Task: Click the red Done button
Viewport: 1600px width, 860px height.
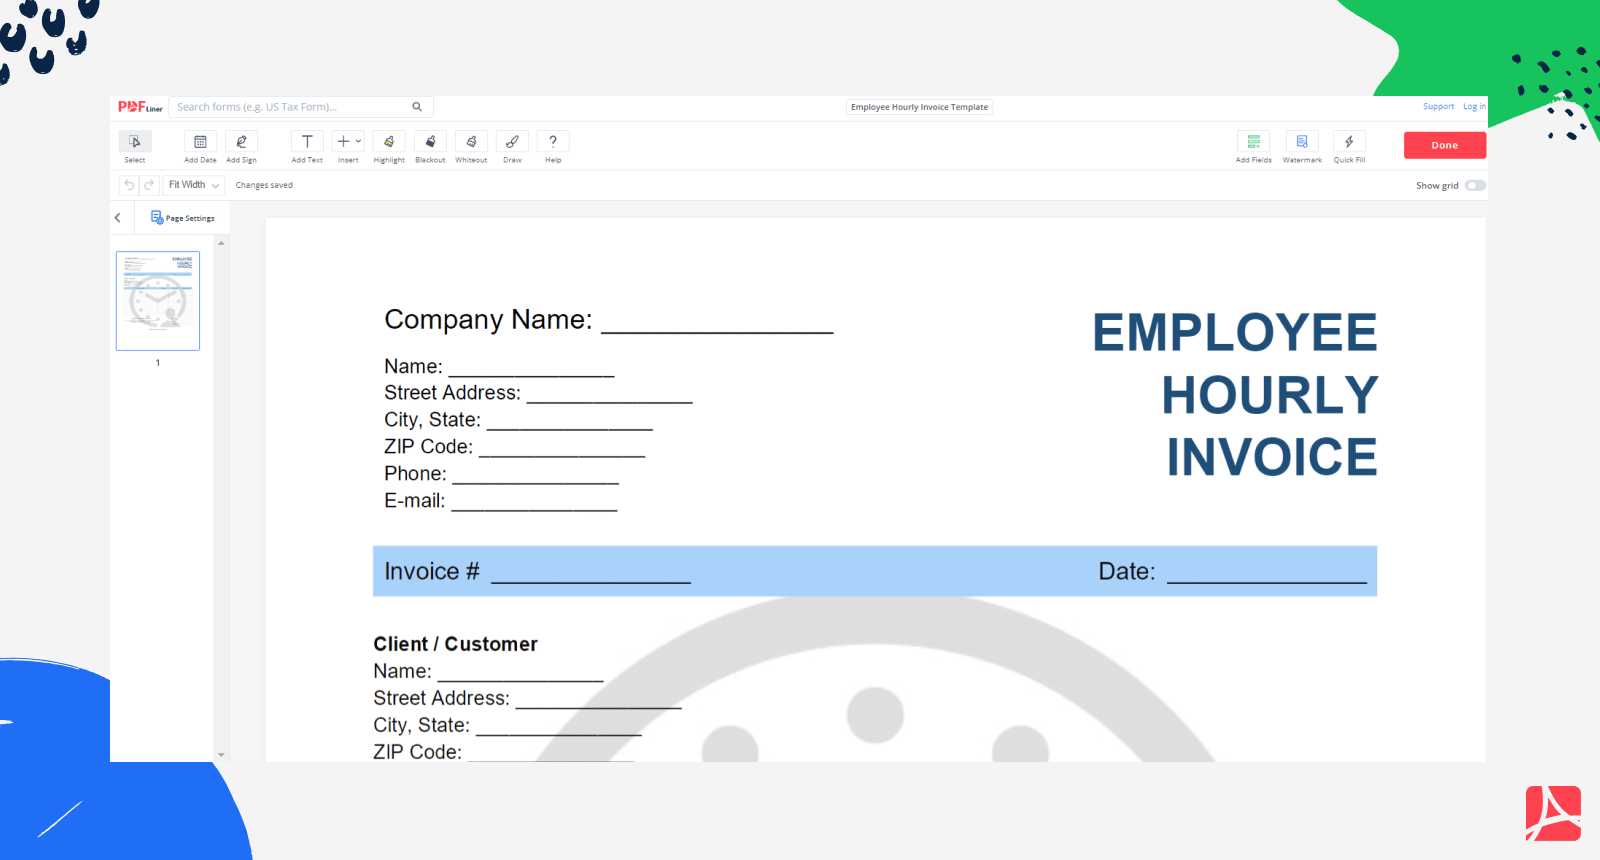Action: [x=1445, y=145]
